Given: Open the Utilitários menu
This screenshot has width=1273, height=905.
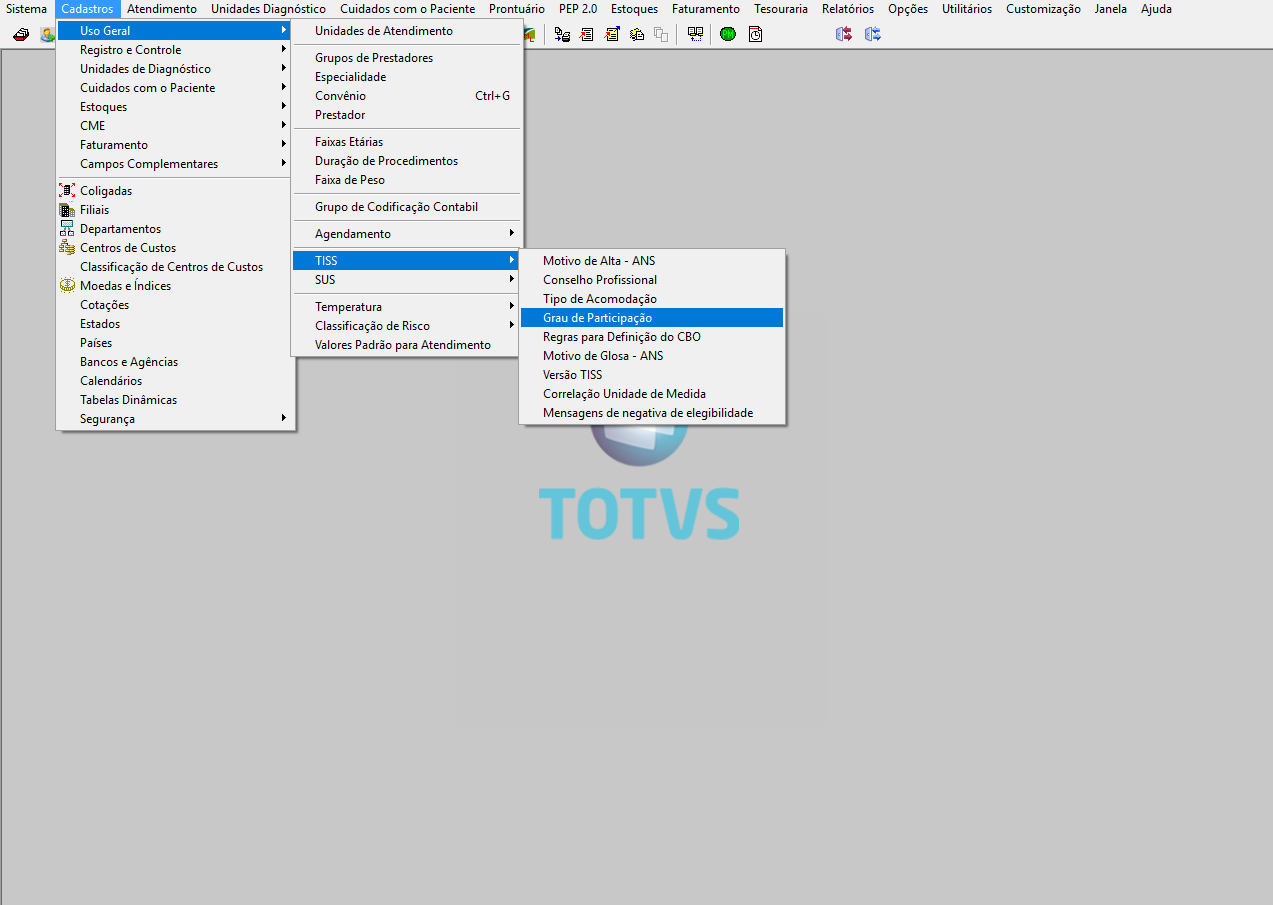Looking at the screenshot, I should [967, 9].
